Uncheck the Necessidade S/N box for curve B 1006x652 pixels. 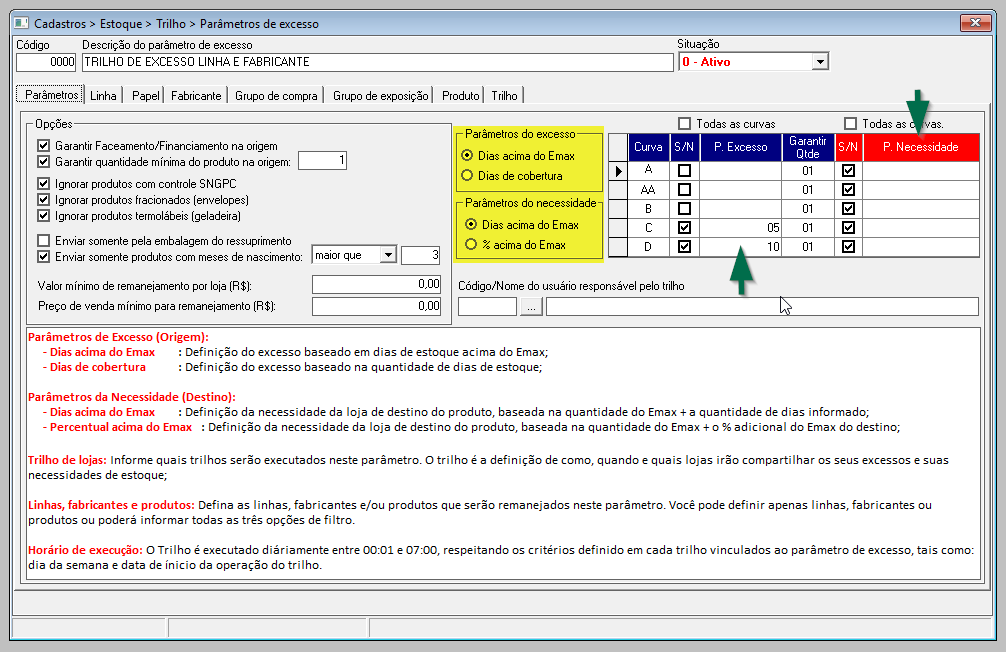(x=848, y=209)
